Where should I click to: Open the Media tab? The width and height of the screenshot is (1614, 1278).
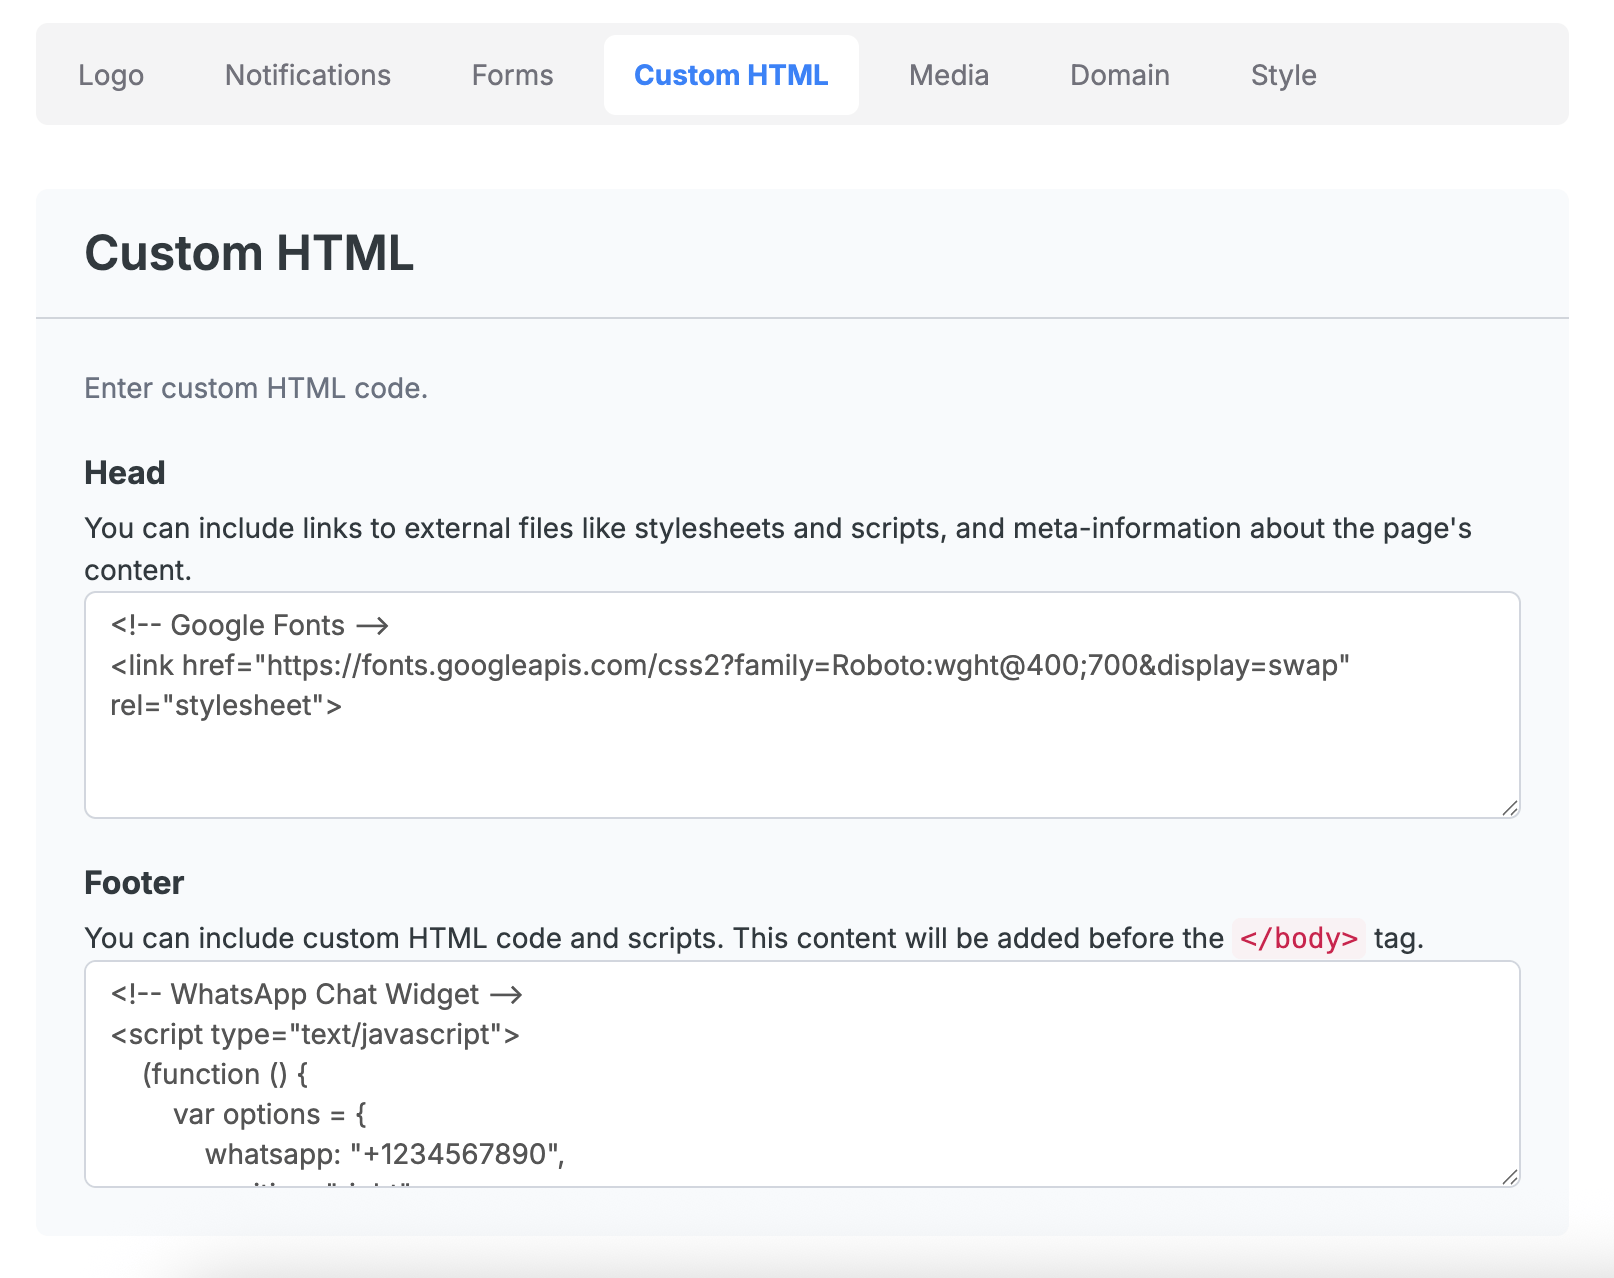coord(948,75)
